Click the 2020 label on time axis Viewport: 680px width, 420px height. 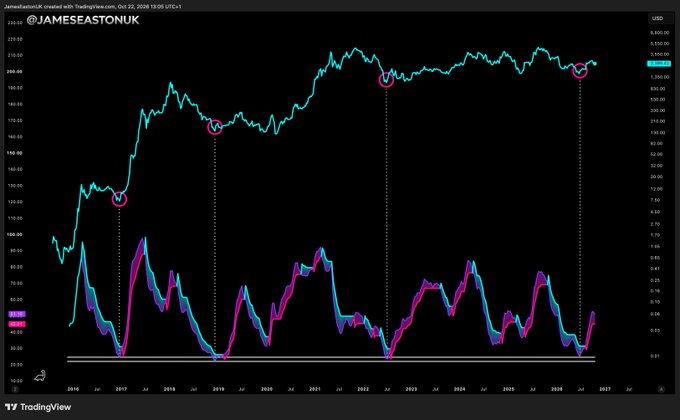pyautogui.click(x=267, y=389)
